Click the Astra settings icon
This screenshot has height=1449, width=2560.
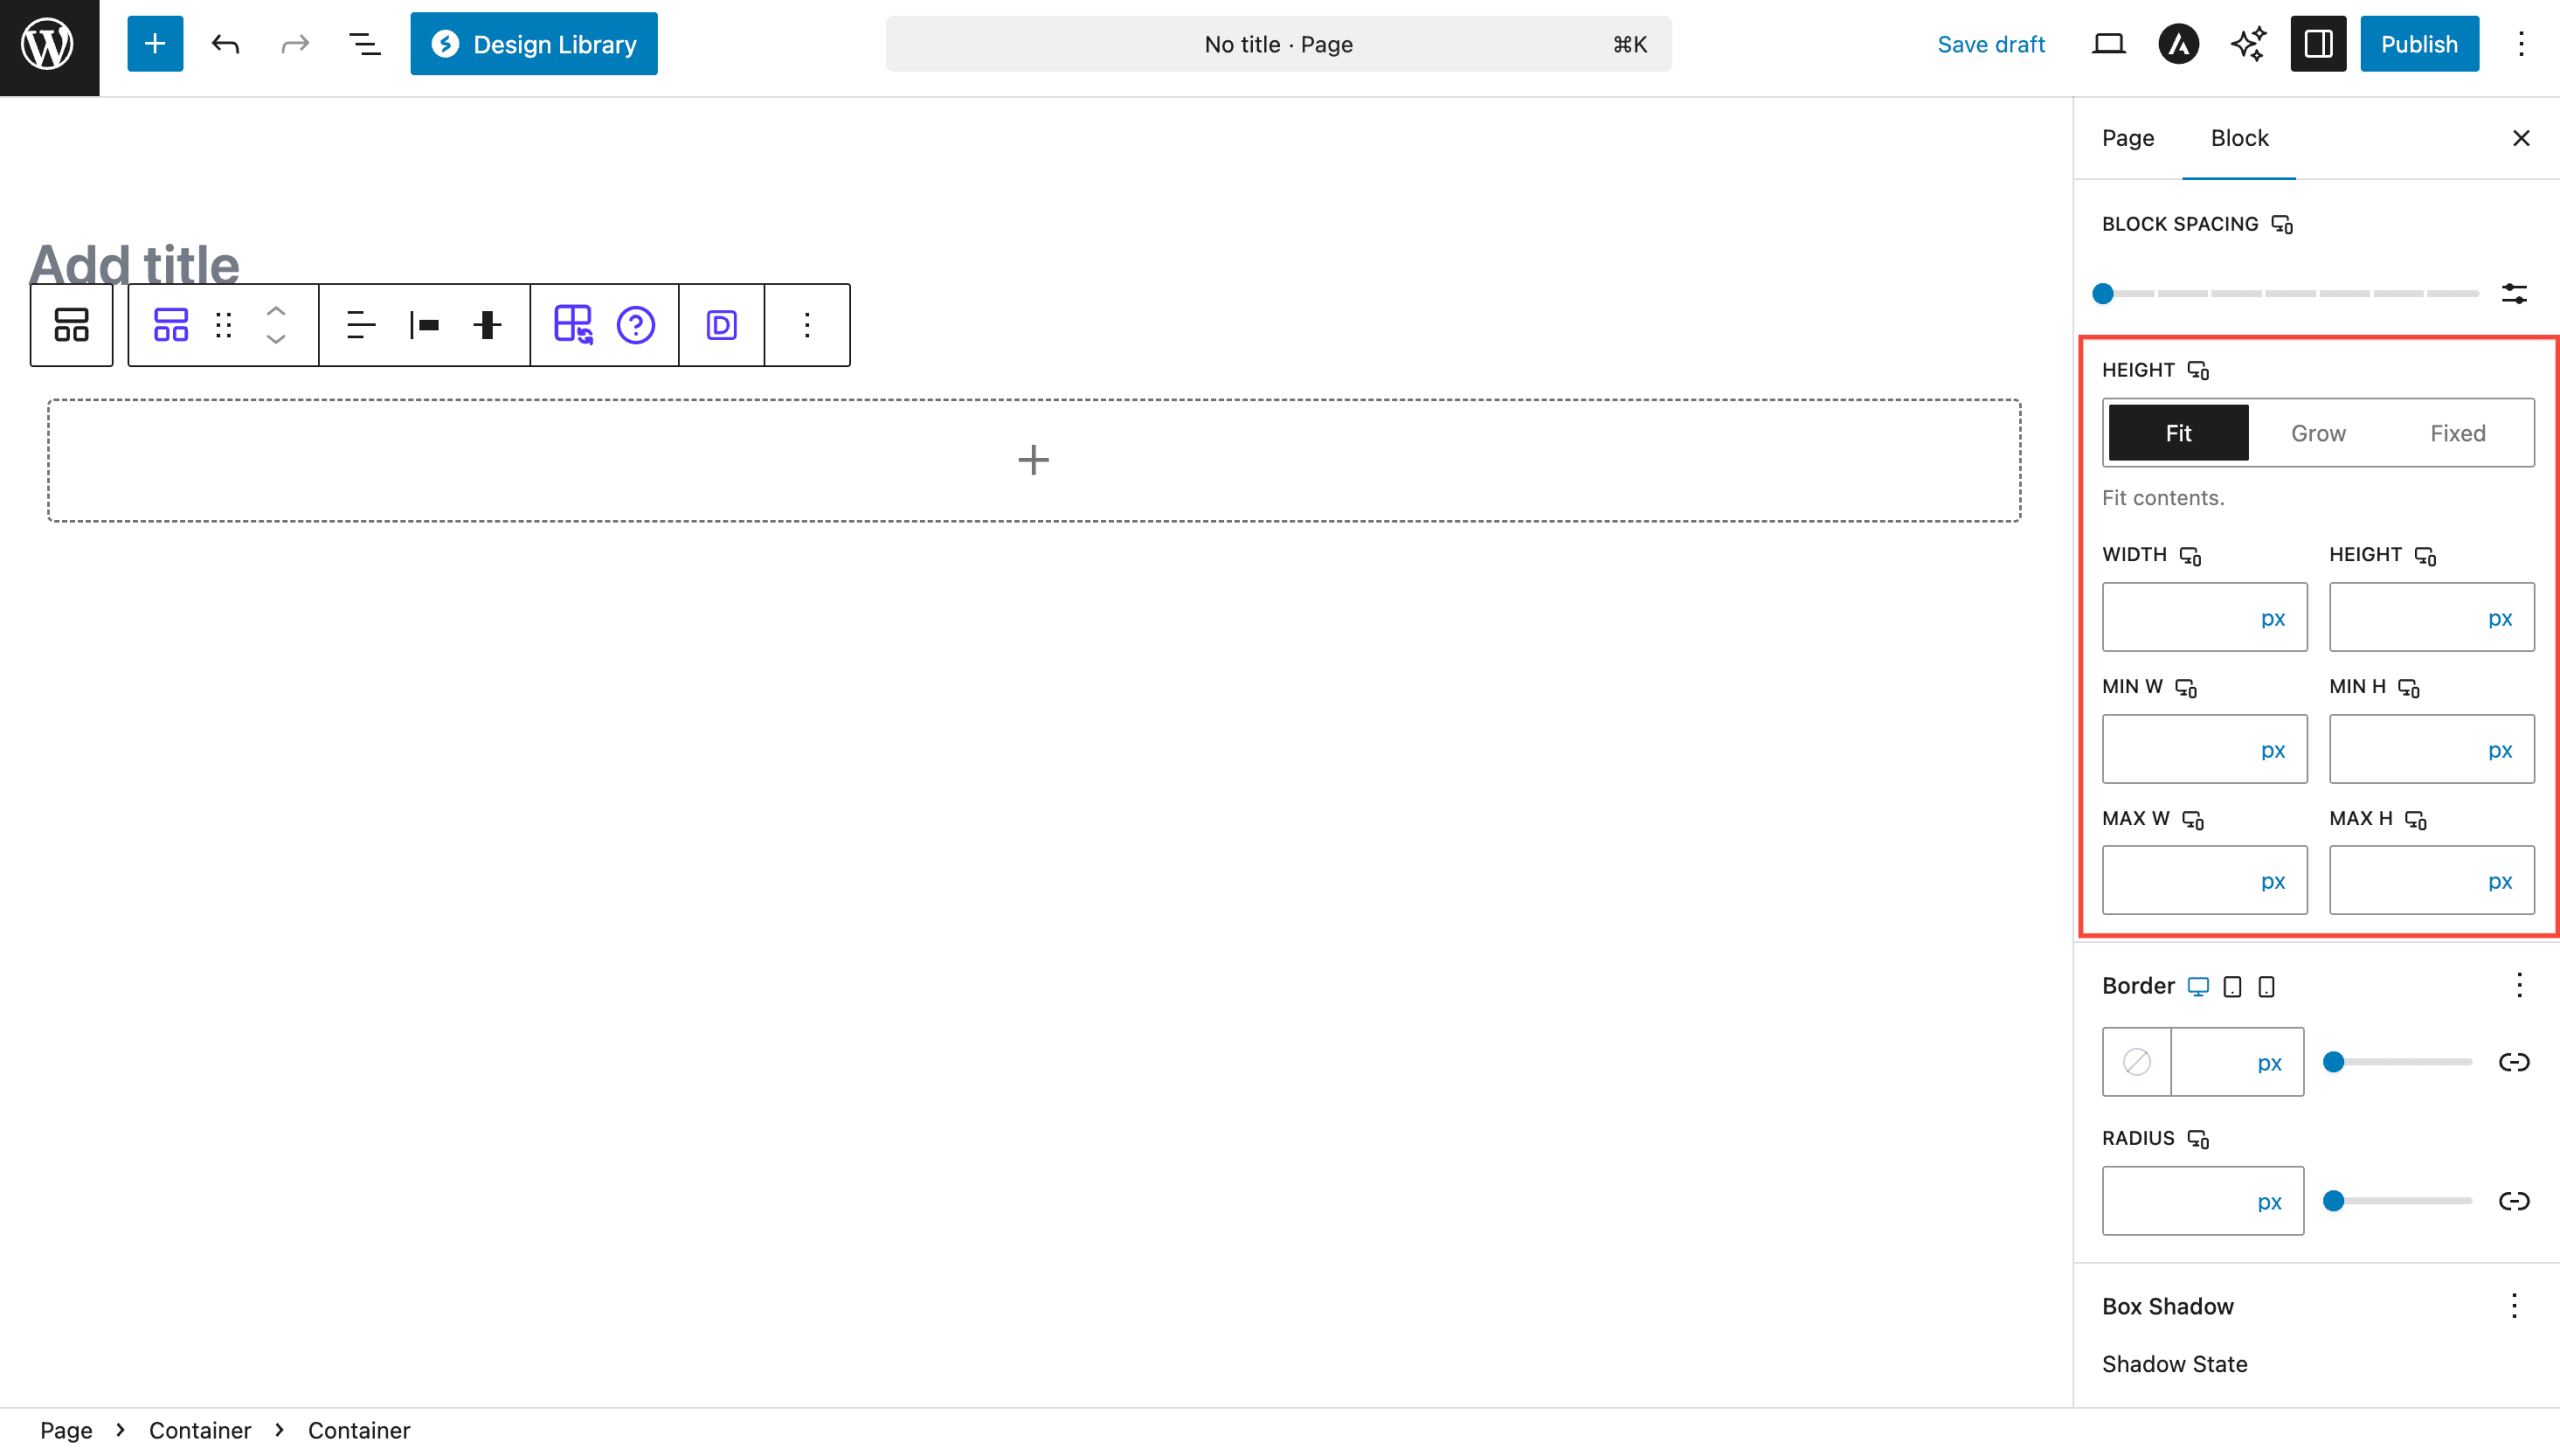2178,44
